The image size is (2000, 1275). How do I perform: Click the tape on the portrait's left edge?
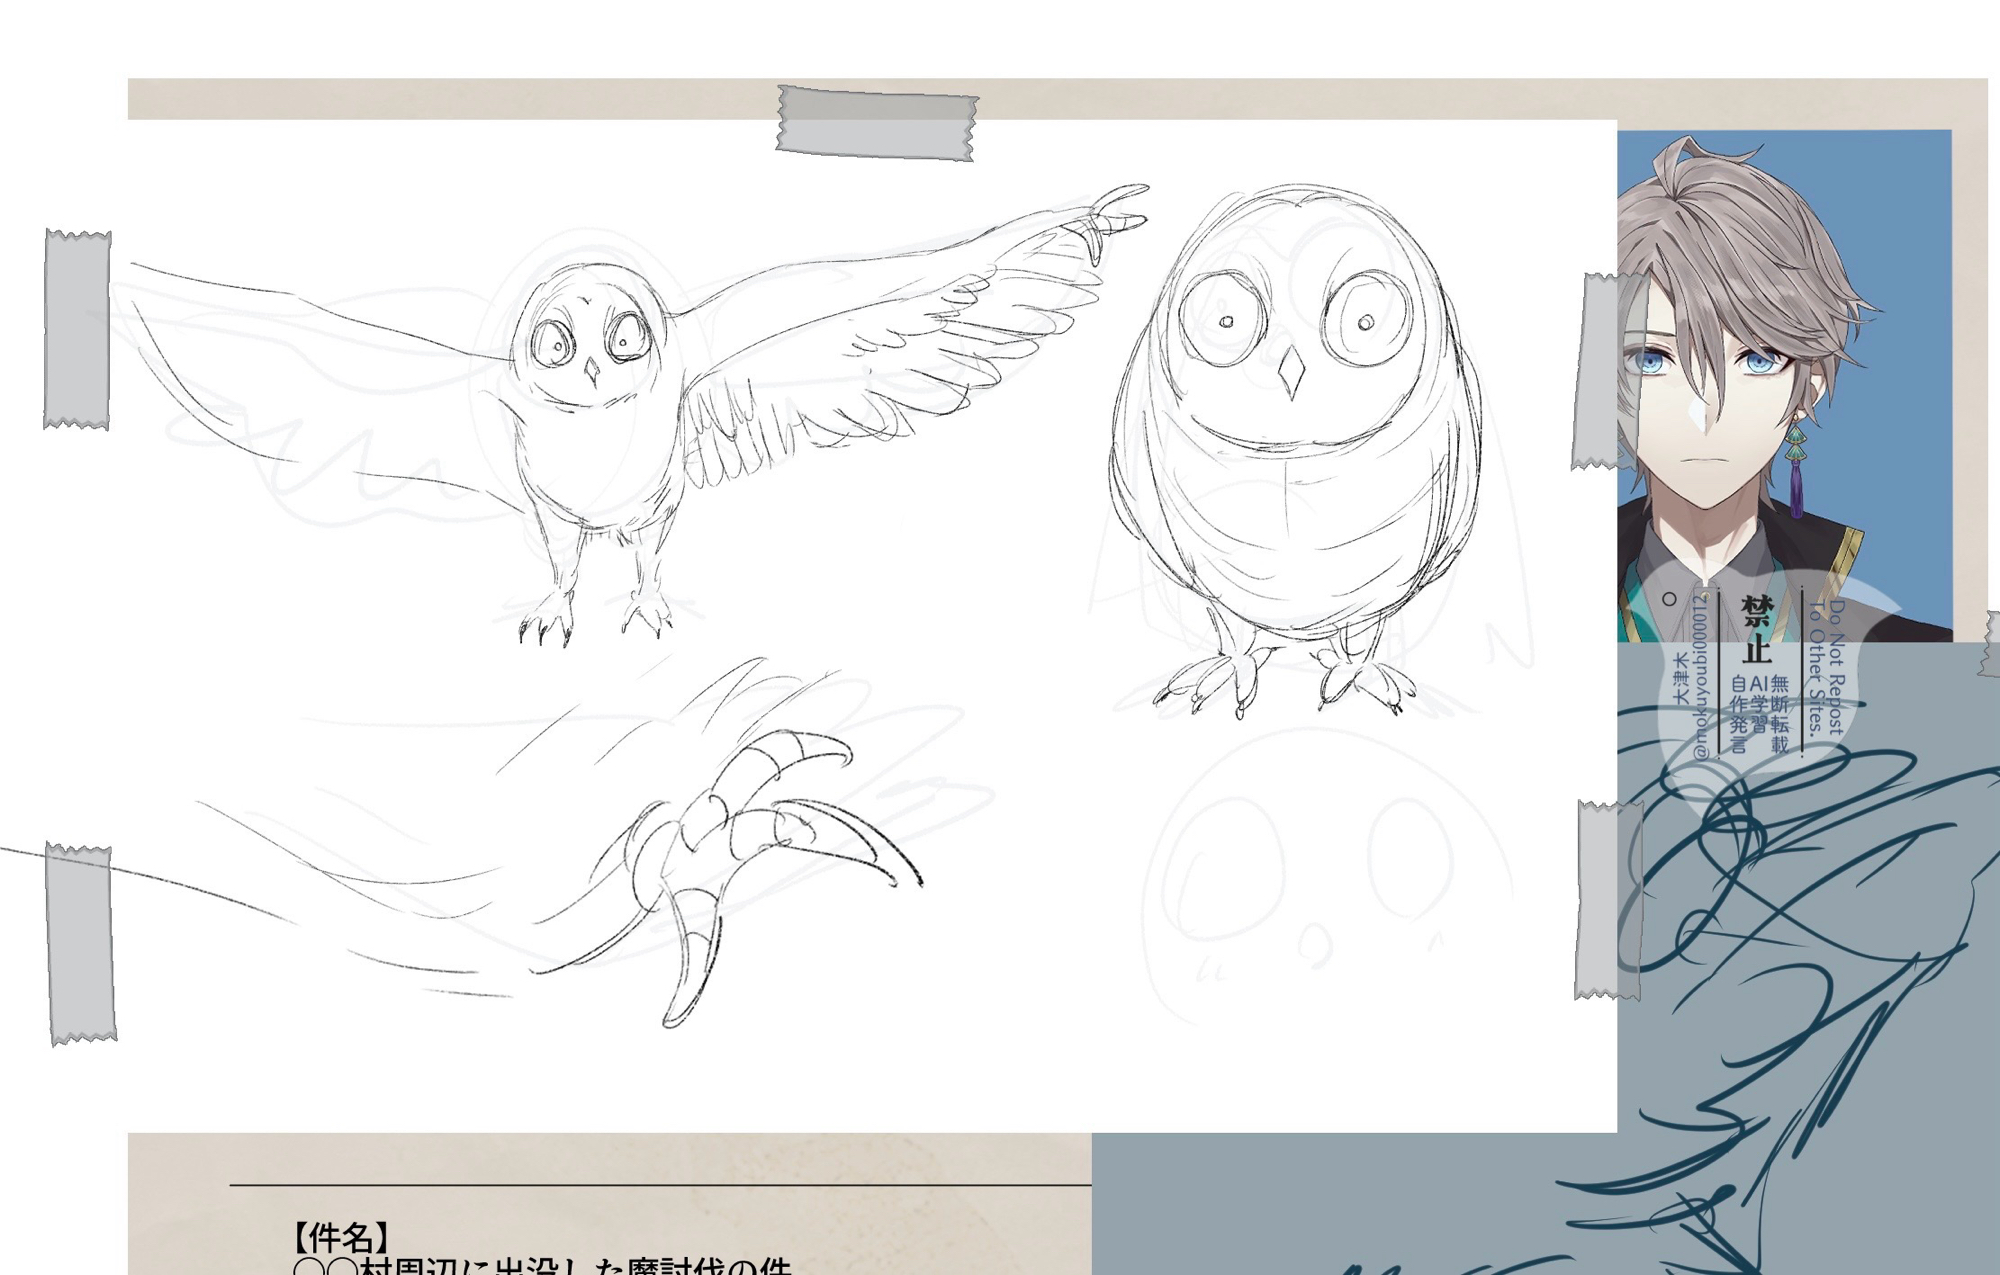1608,370
